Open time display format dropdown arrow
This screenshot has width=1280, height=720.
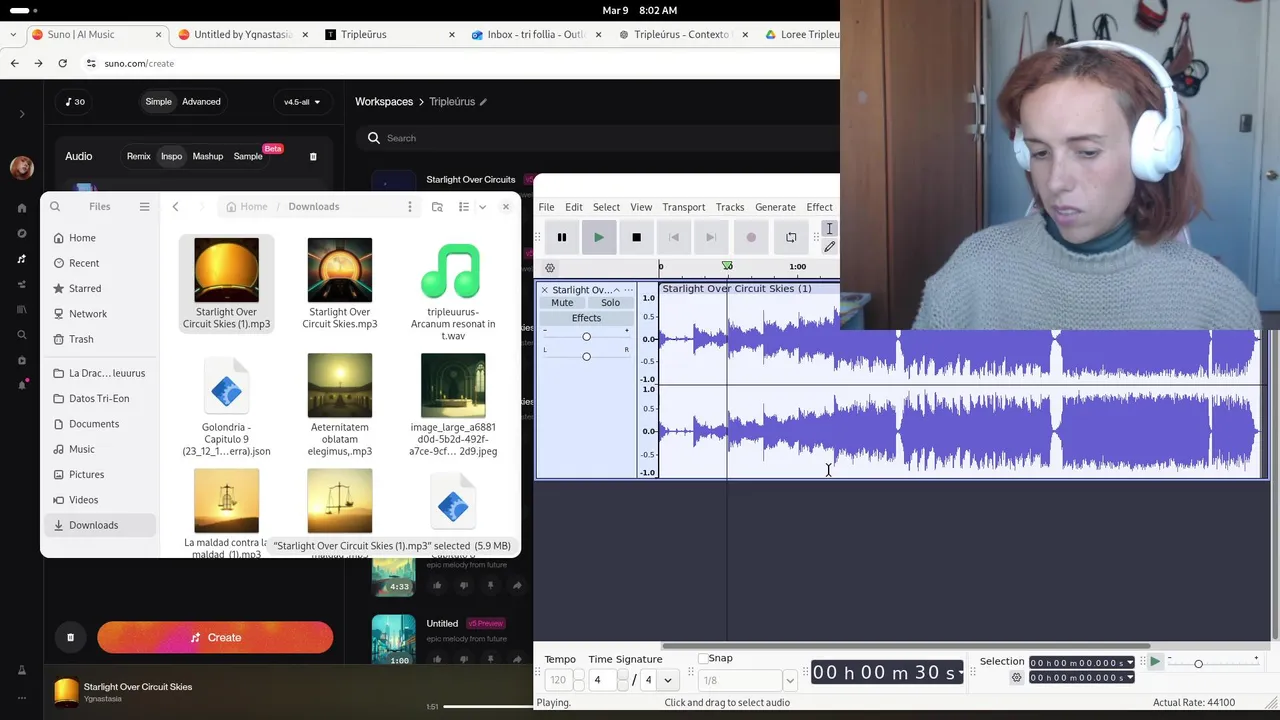pos(961,672)
